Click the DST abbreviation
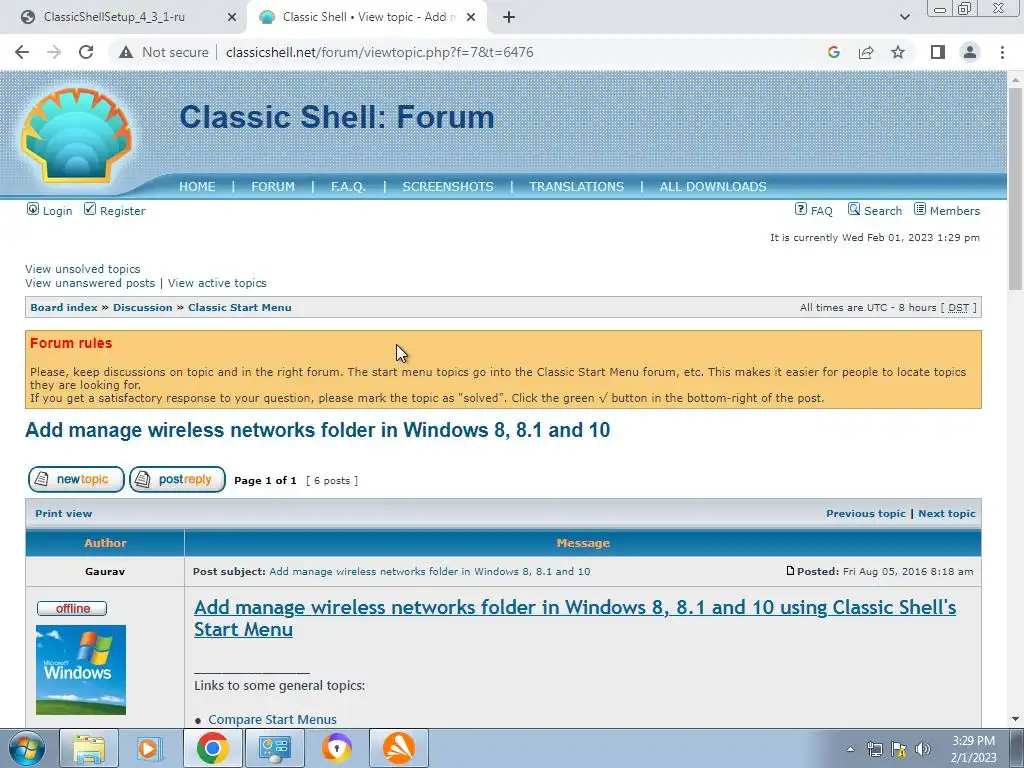 pyautogui.click(x=959, y=308)
